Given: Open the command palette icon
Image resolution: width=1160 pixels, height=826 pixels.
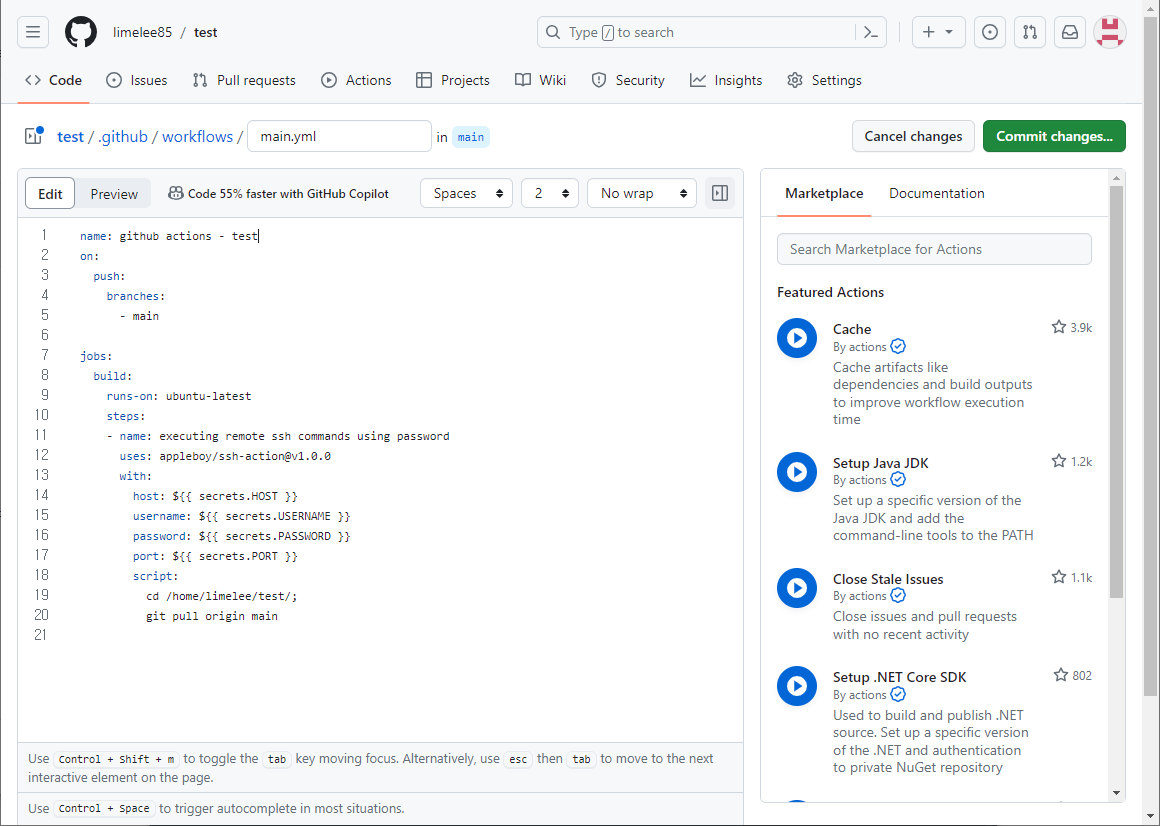Looking at the screenshot, I should click(x=871, y=33).
